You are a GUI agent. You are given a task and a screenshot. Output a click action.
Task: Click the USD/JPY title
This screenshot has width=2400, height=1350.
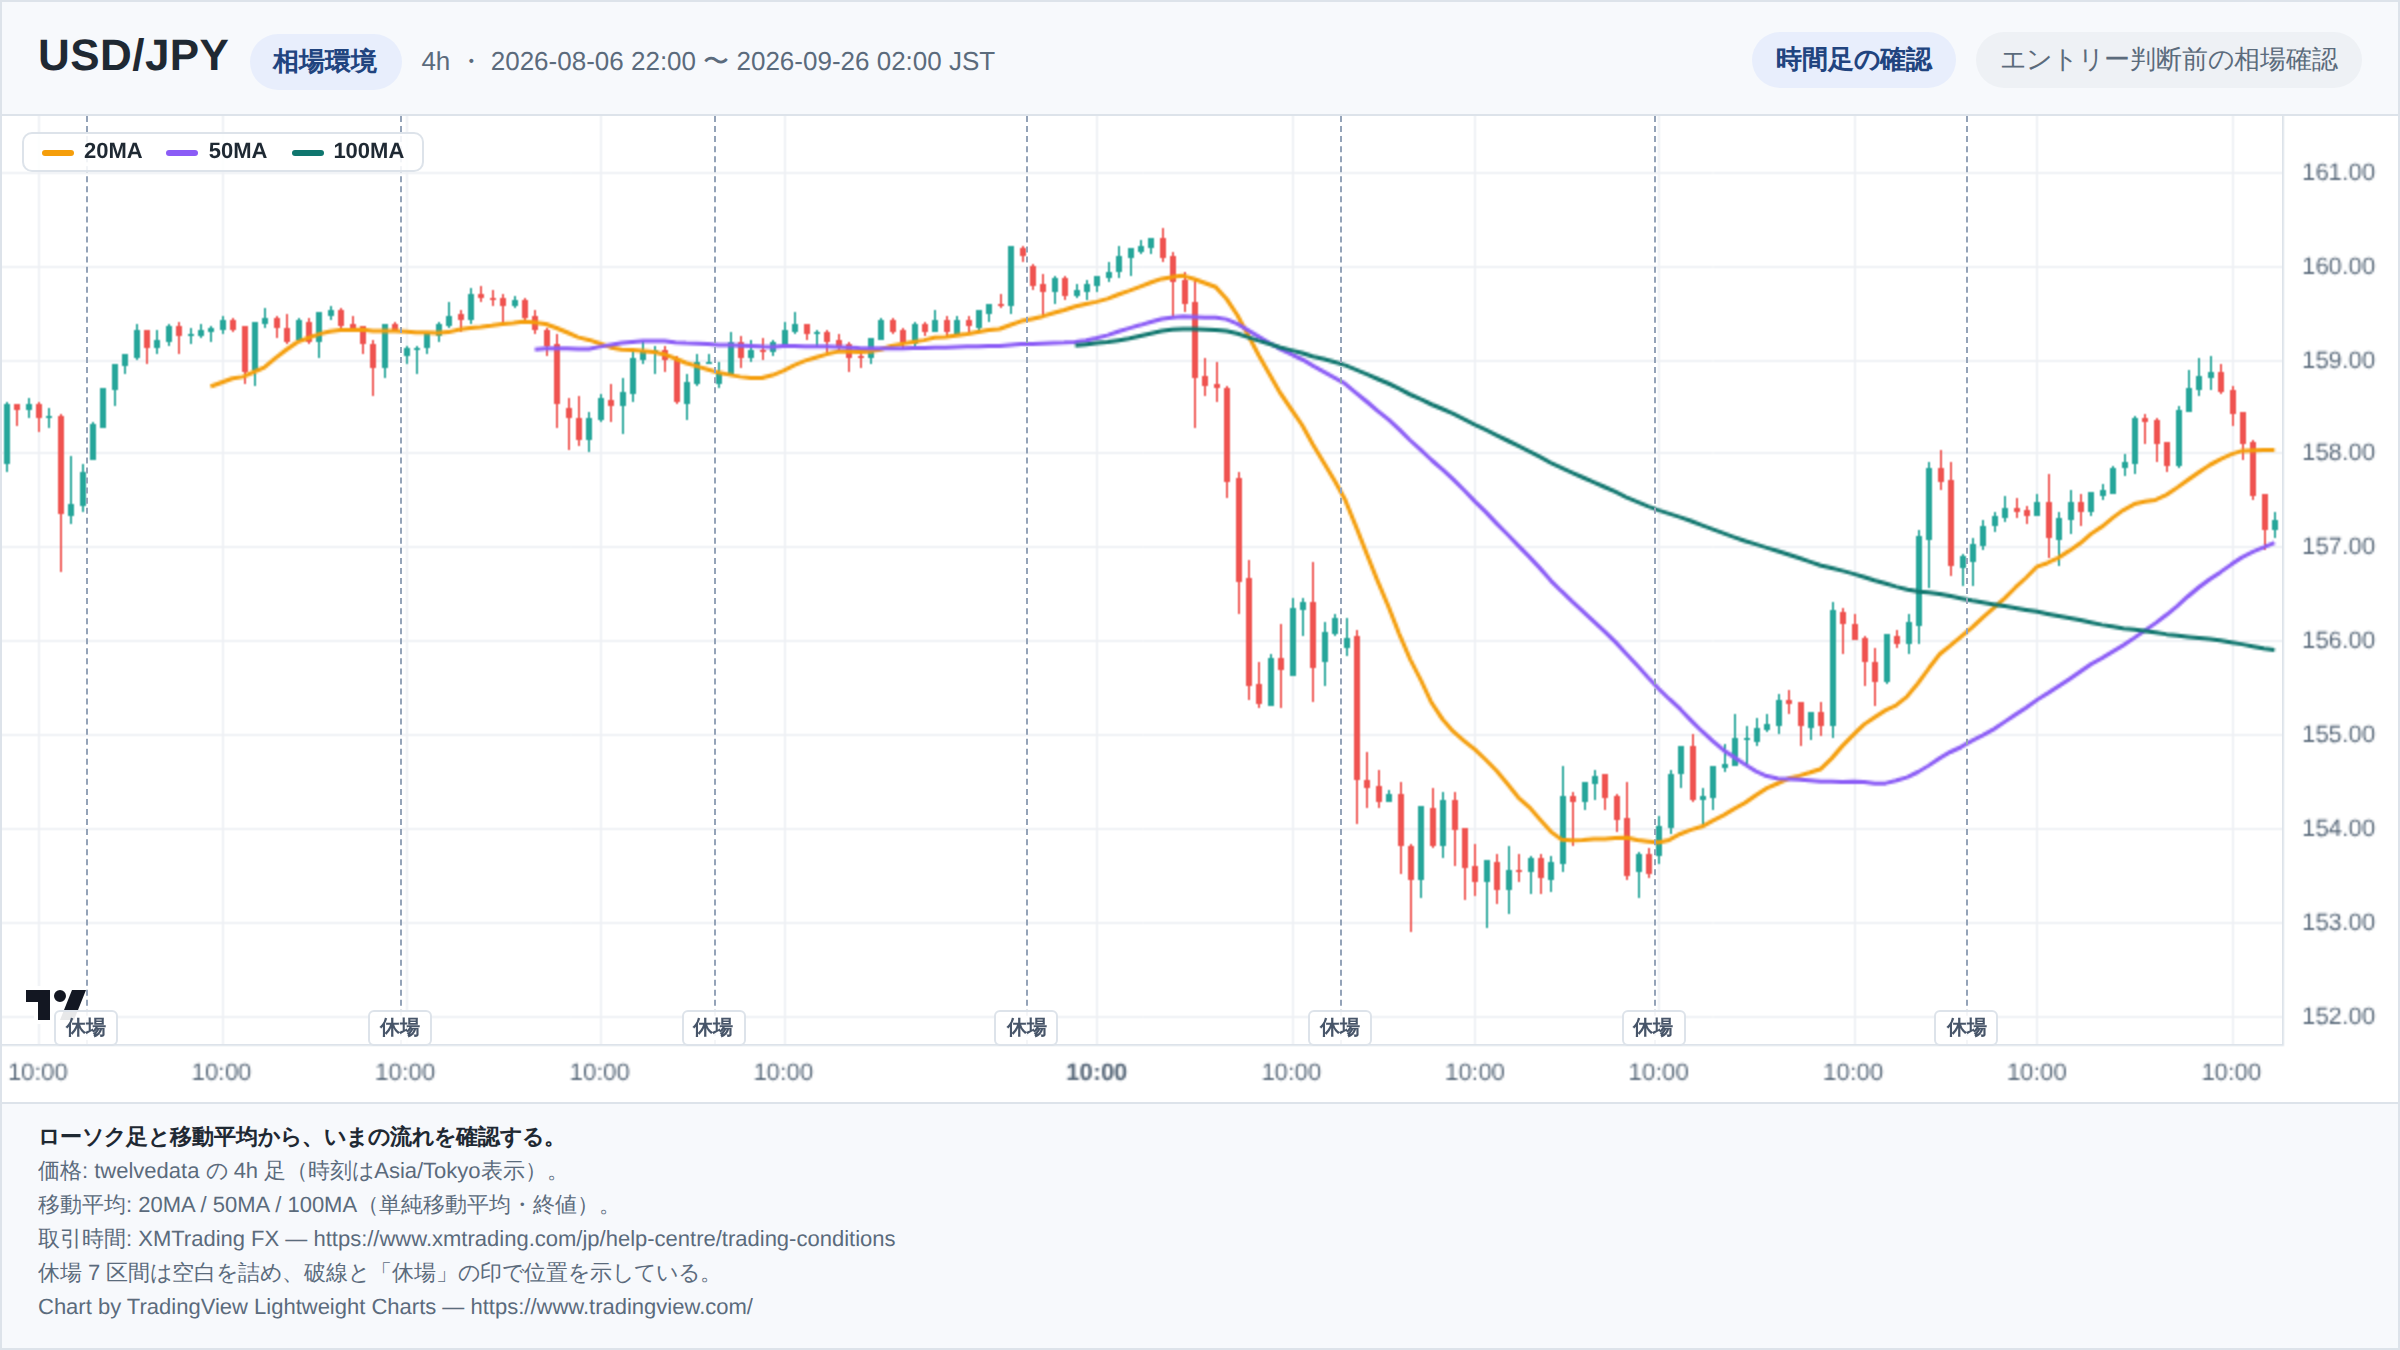[133, 56]
